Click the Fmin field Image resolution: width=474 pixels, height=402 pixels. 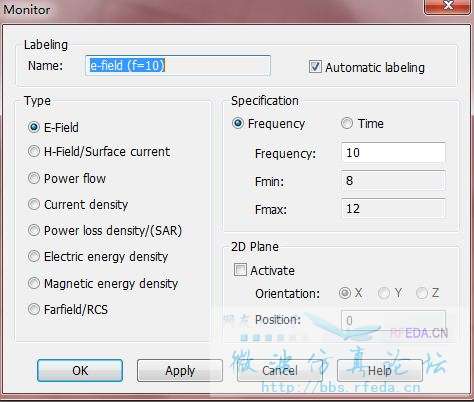[x=393, y=181]
